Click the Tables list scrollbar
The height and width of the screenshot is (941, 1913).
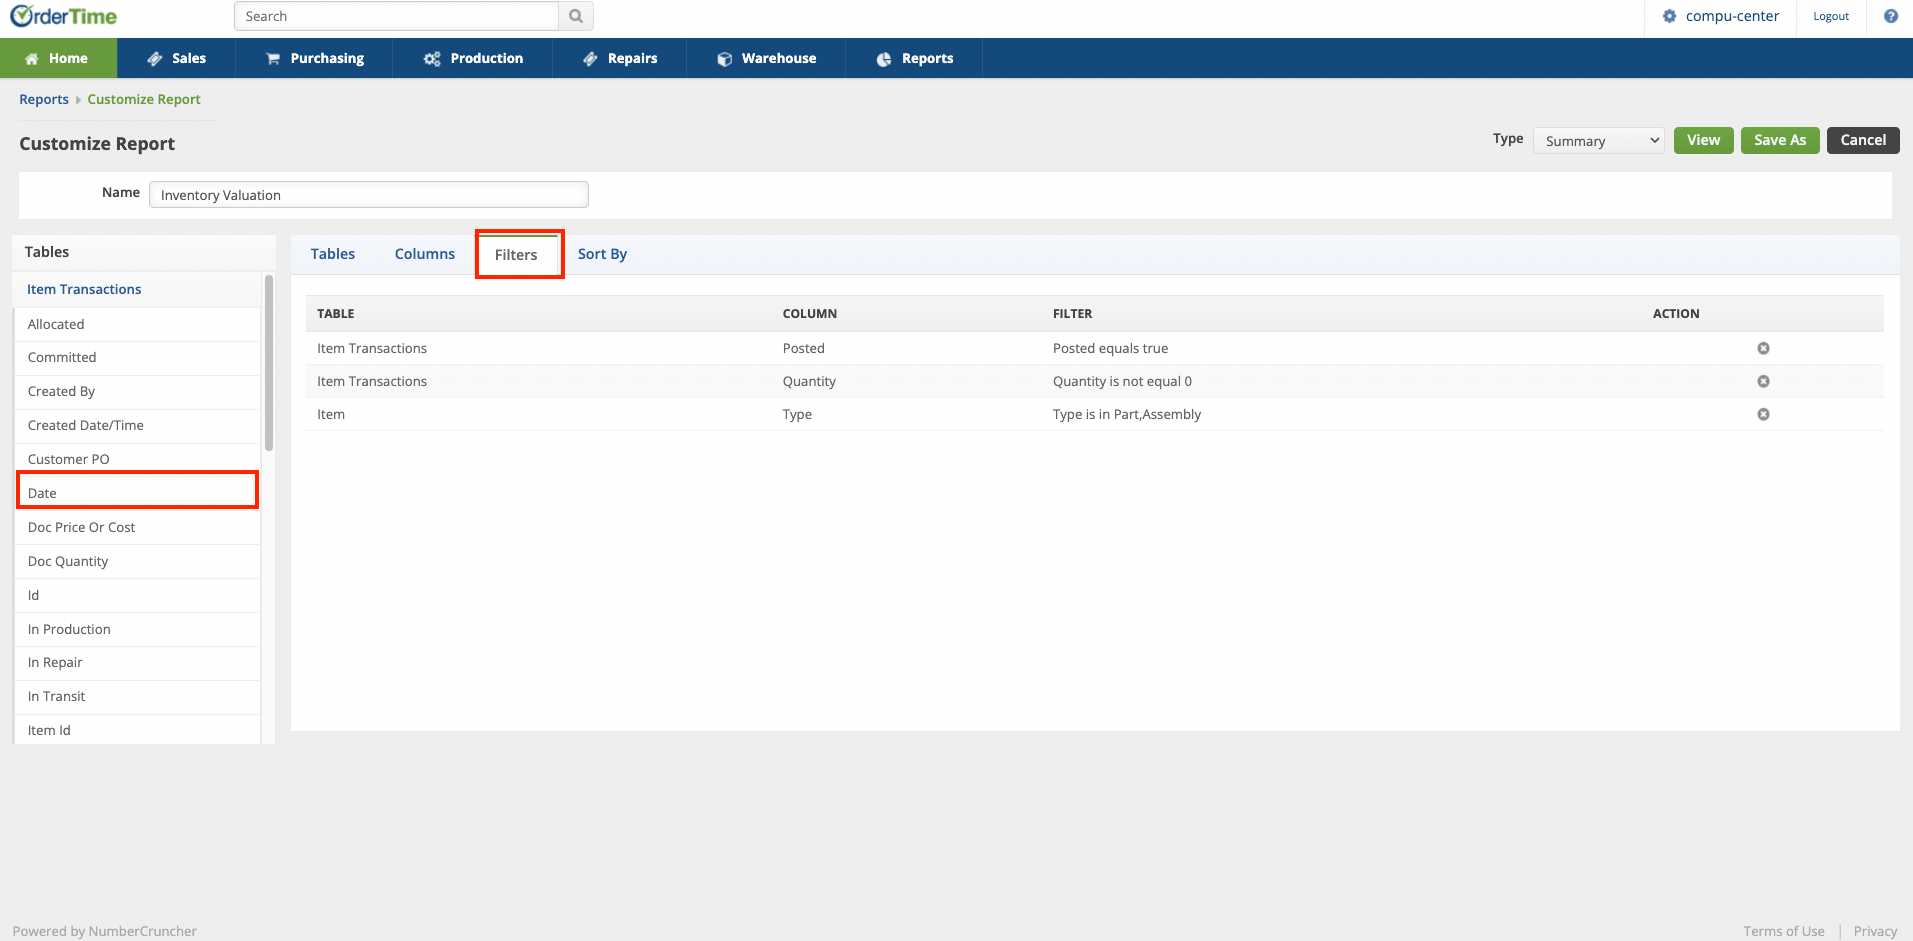[x=268, y=363]
